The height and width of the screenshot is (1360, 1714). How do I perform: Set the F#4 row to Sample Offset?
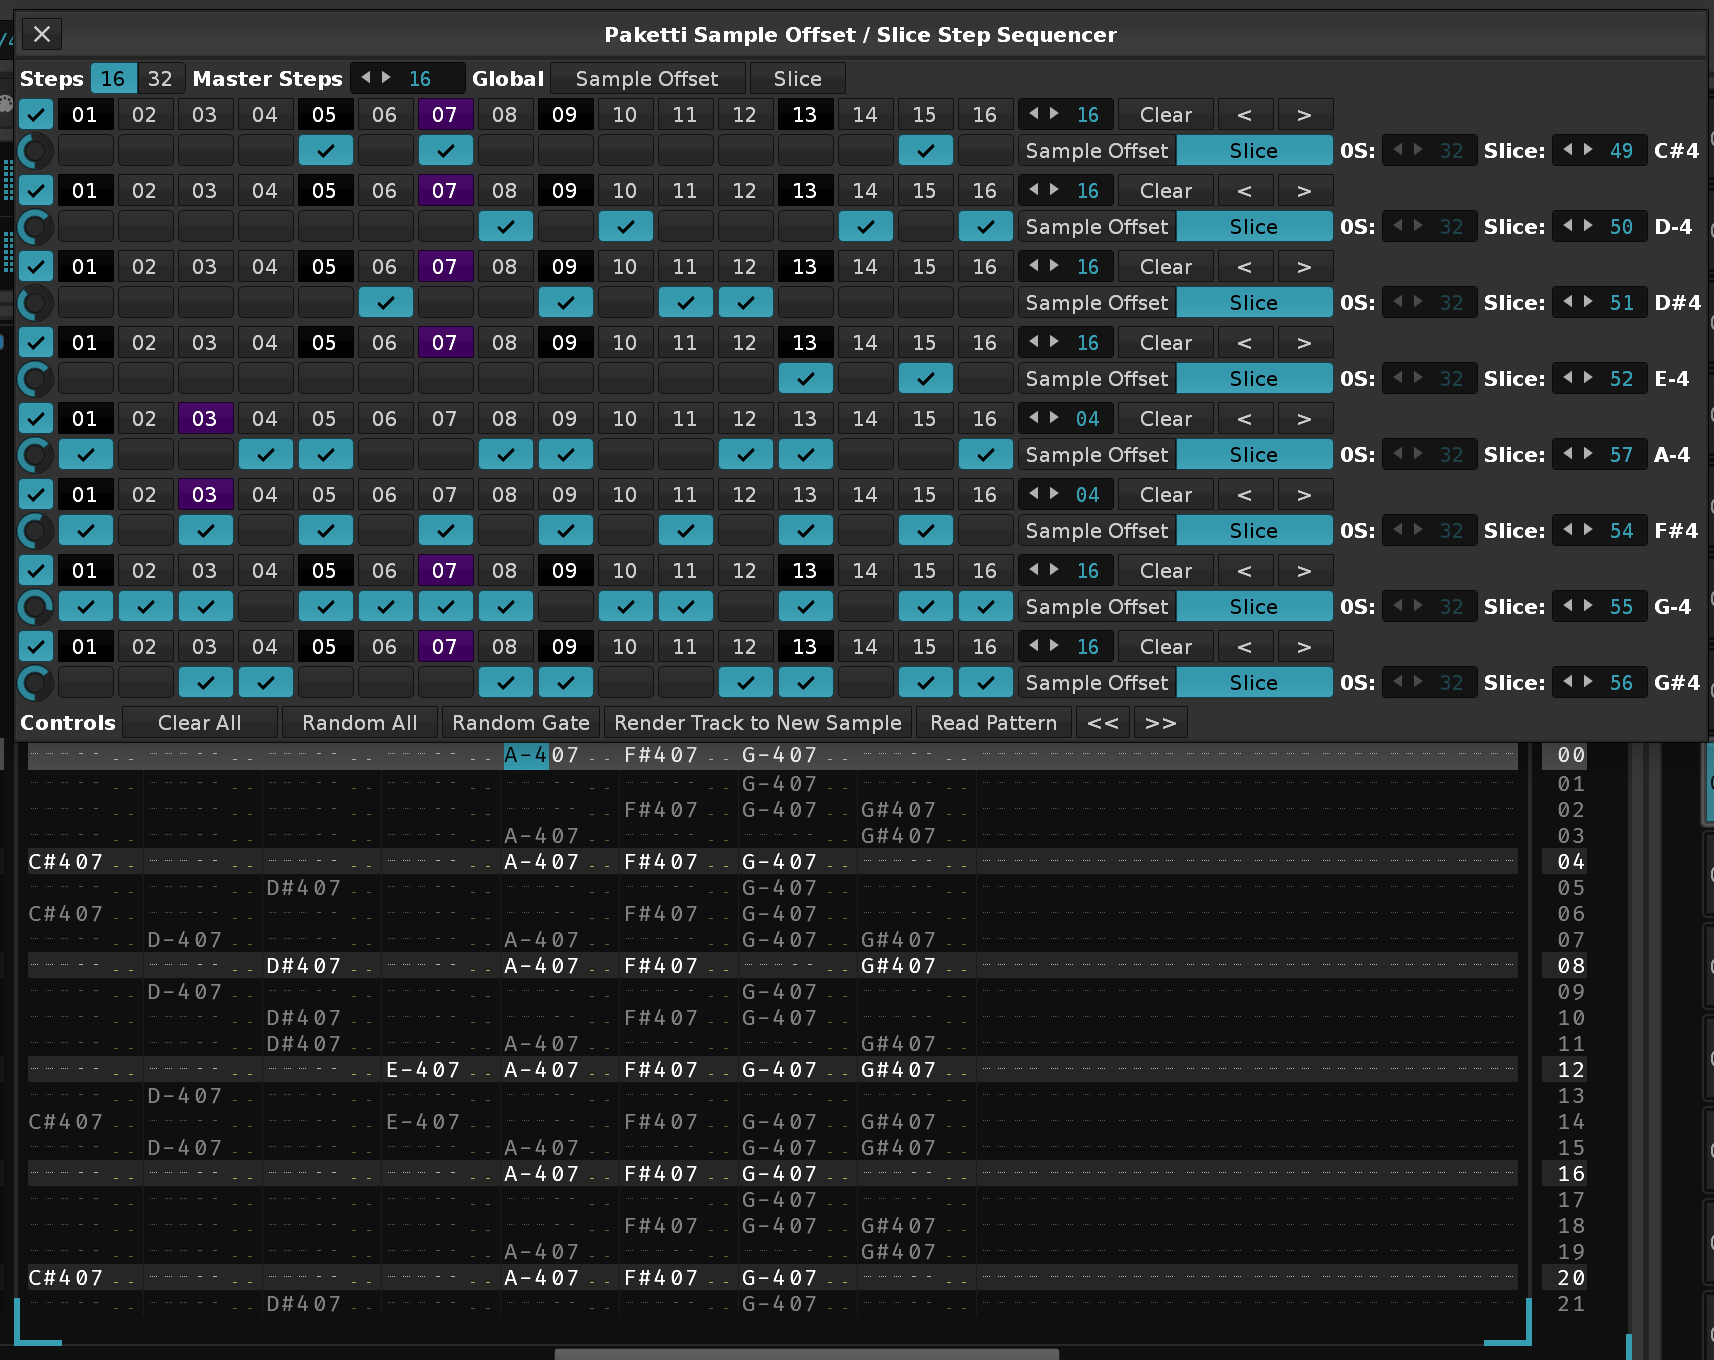pos(1096,531)
